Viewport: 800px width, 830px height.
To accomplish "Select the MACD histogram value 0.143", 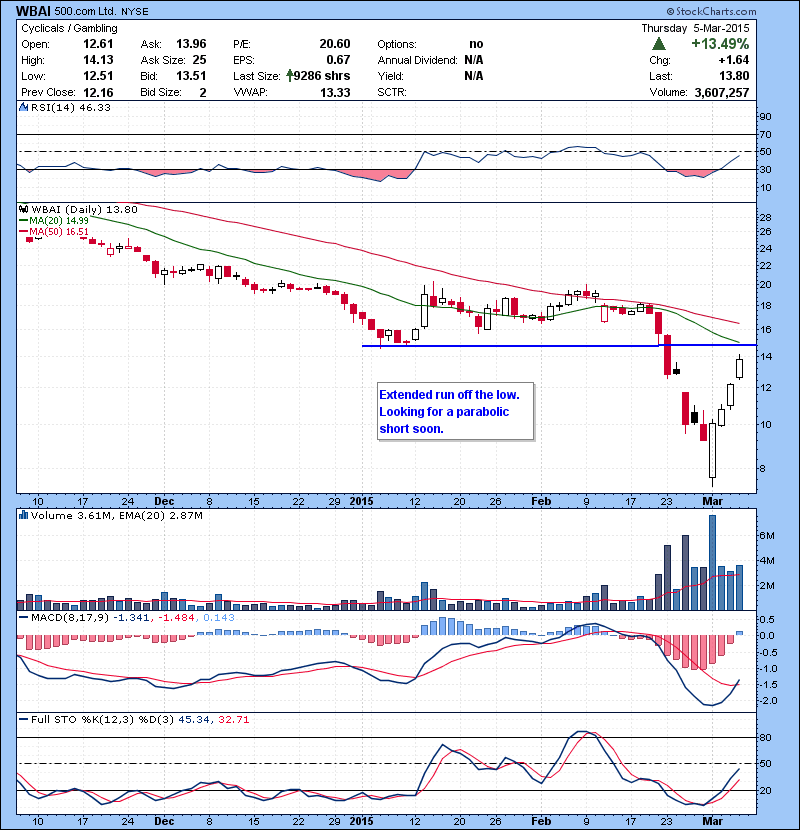I will click(x=219, y=617).
